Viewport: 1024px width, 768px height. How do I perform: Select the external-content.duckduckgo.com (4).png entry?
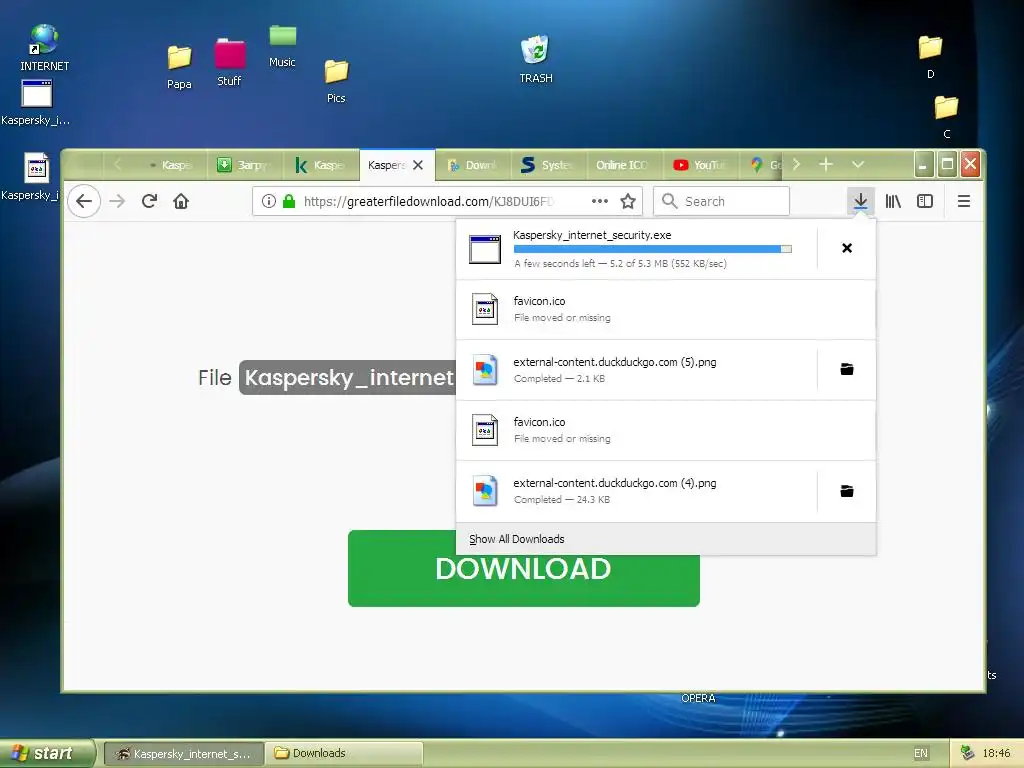click(x=637, y=491)
